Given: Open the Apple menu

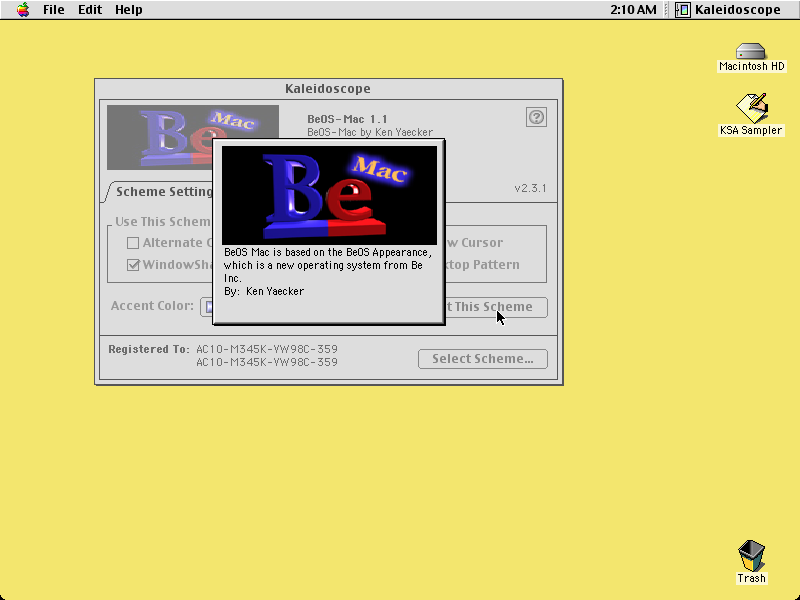Looking at the screenshot, I should [x=23, y=10].
